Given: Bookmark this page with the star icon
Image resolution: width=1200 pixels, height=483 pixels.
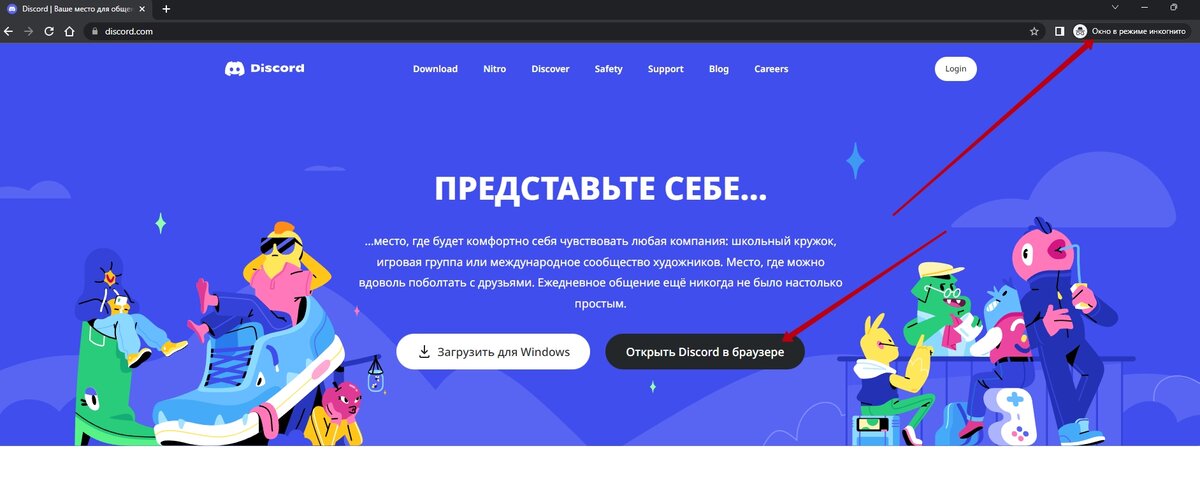Looking at the screenshot, I should pyautogui.click(x=1035, y=31).
